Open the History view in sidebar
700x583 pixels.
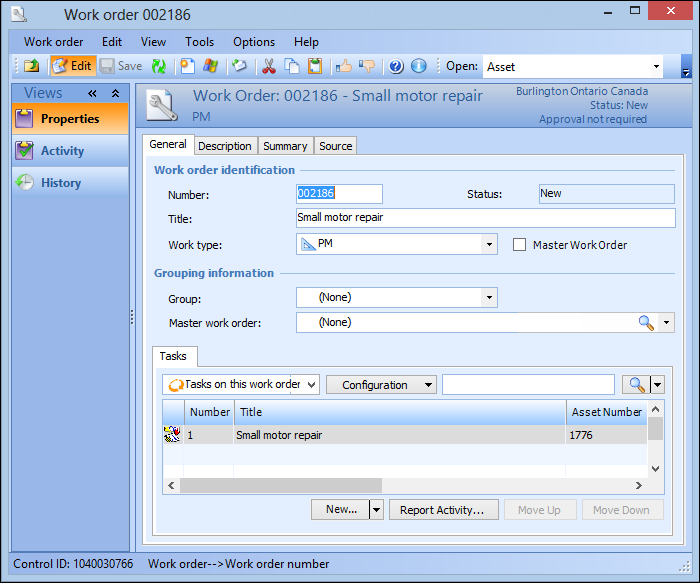(60, 183)
